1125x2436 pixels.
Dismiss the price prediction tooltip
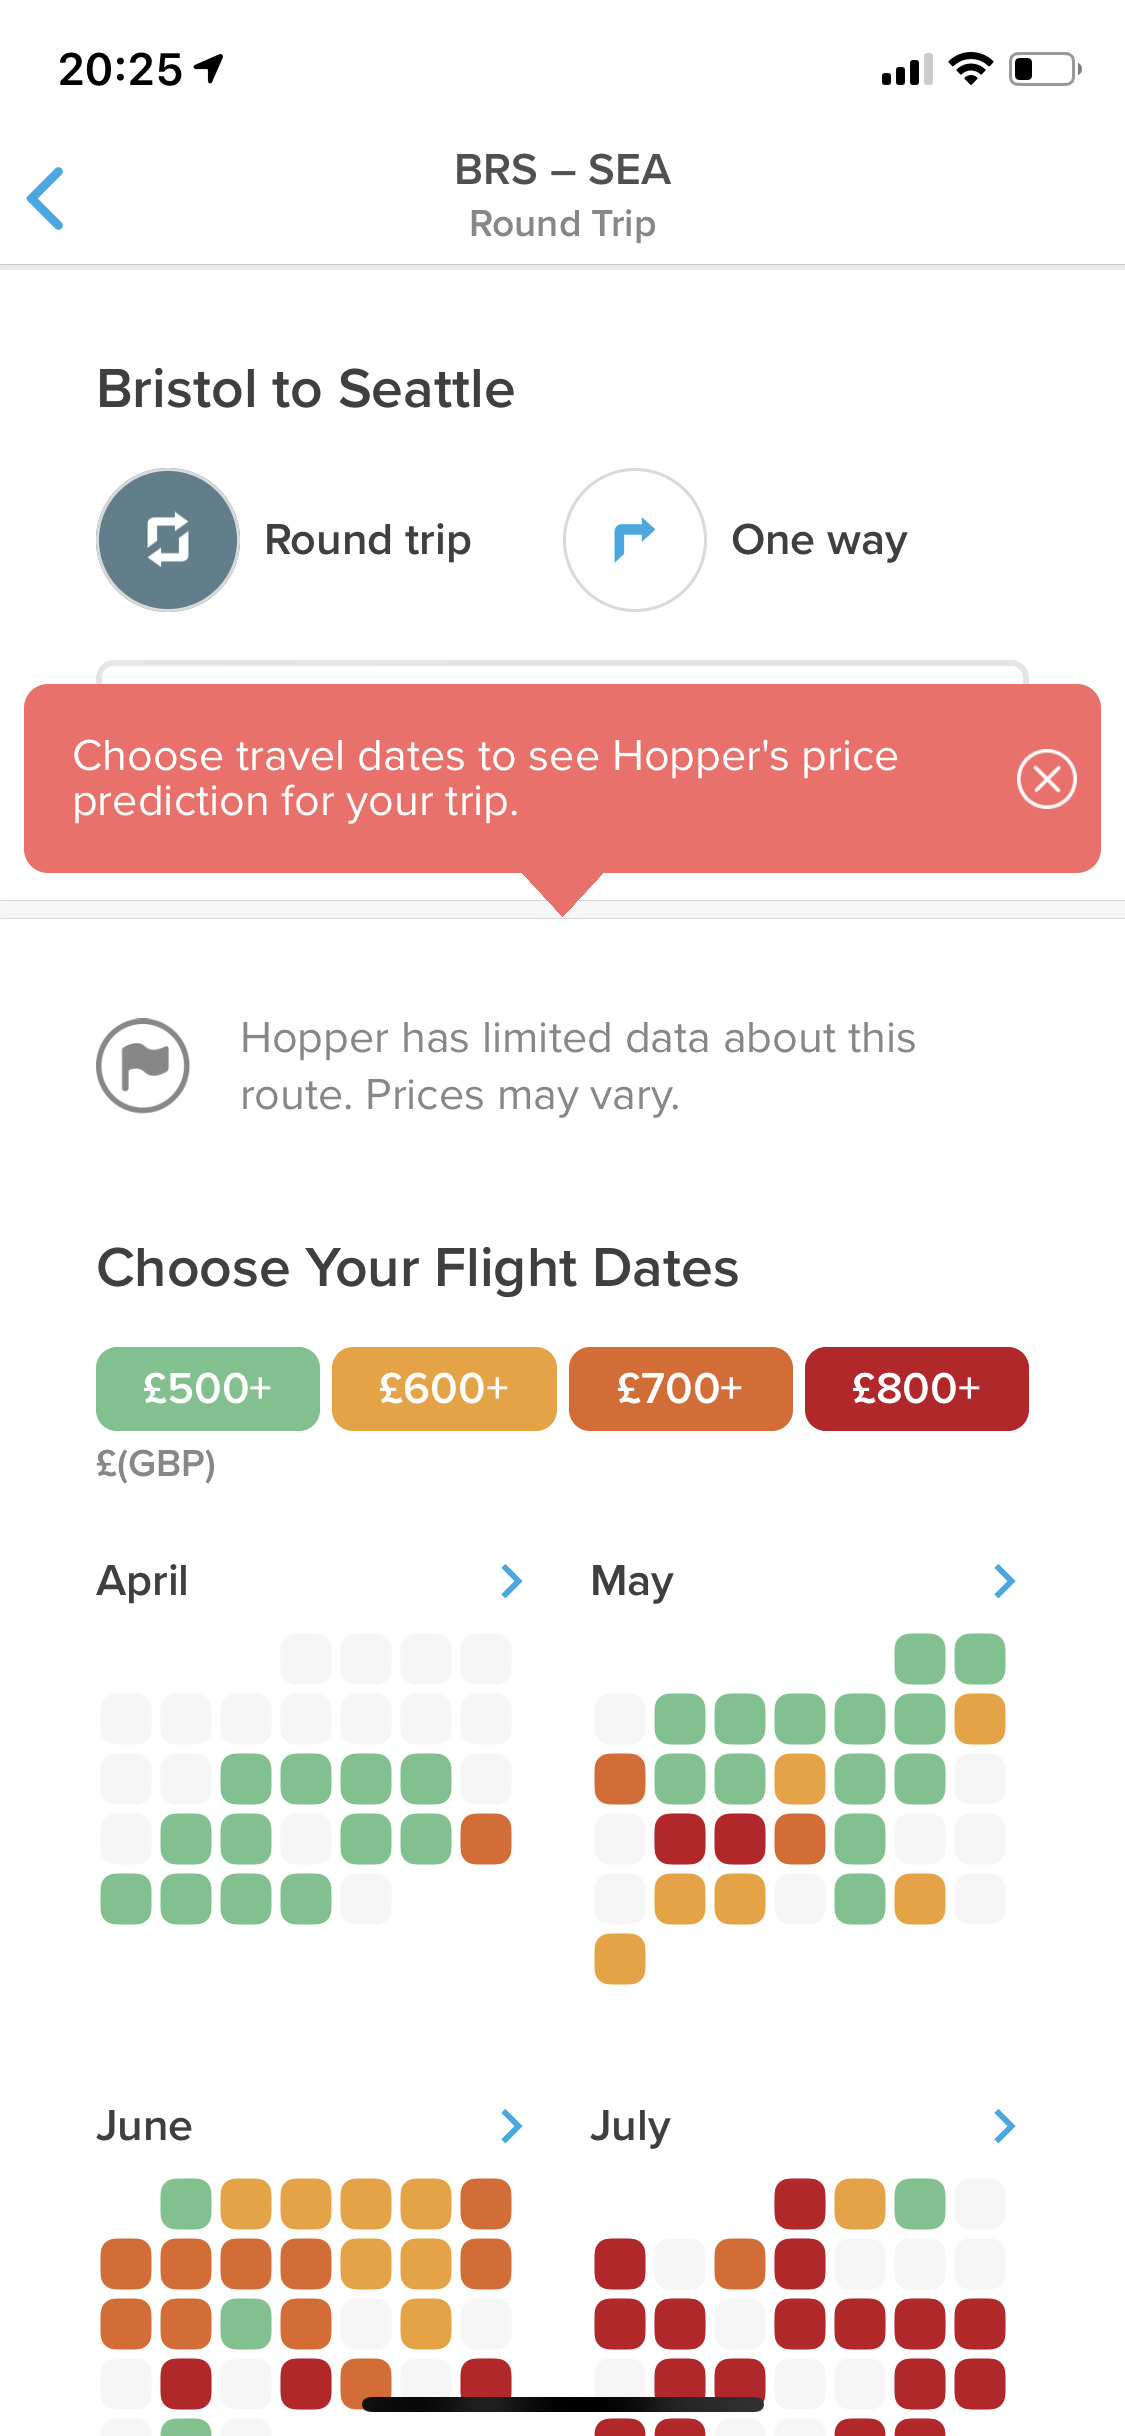click(x=1046, y=779)
